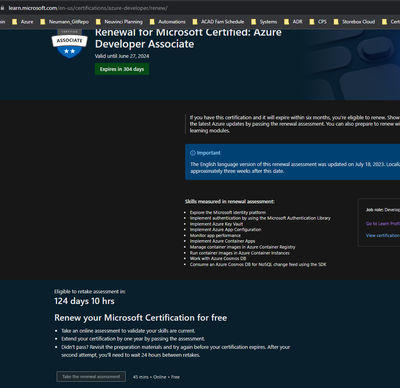Image resolution: width=400 pixels, height=388 pixels.
Task: Click the "Didn't pass?" bullet text
Action: 176,351
